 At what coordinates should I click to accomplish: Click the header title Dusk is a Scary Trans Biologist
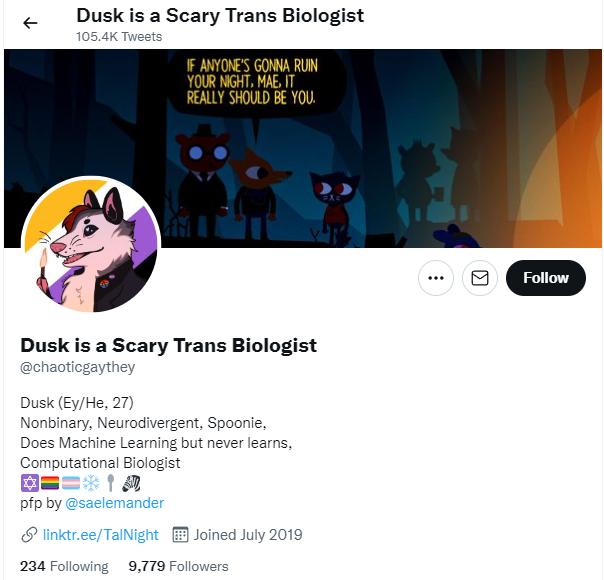(220, 16)
